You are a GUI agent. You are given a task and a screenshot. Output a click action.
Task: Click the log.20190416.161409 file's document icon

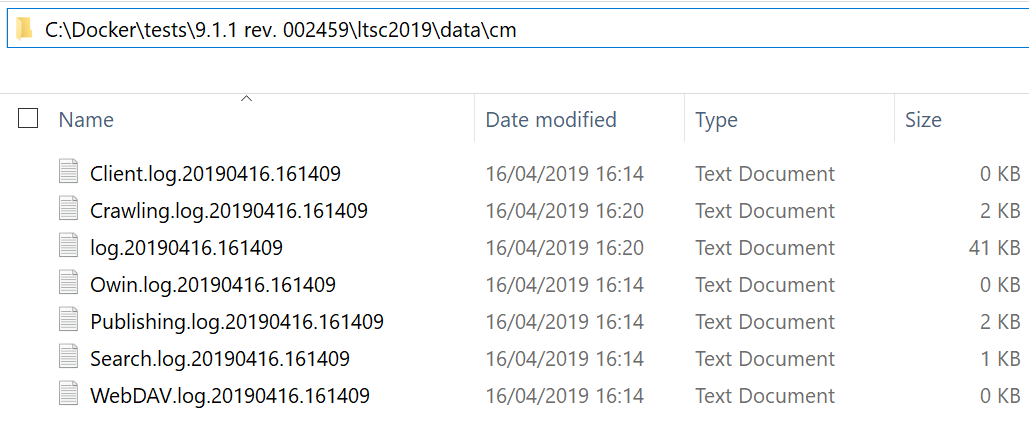(69, 247)
